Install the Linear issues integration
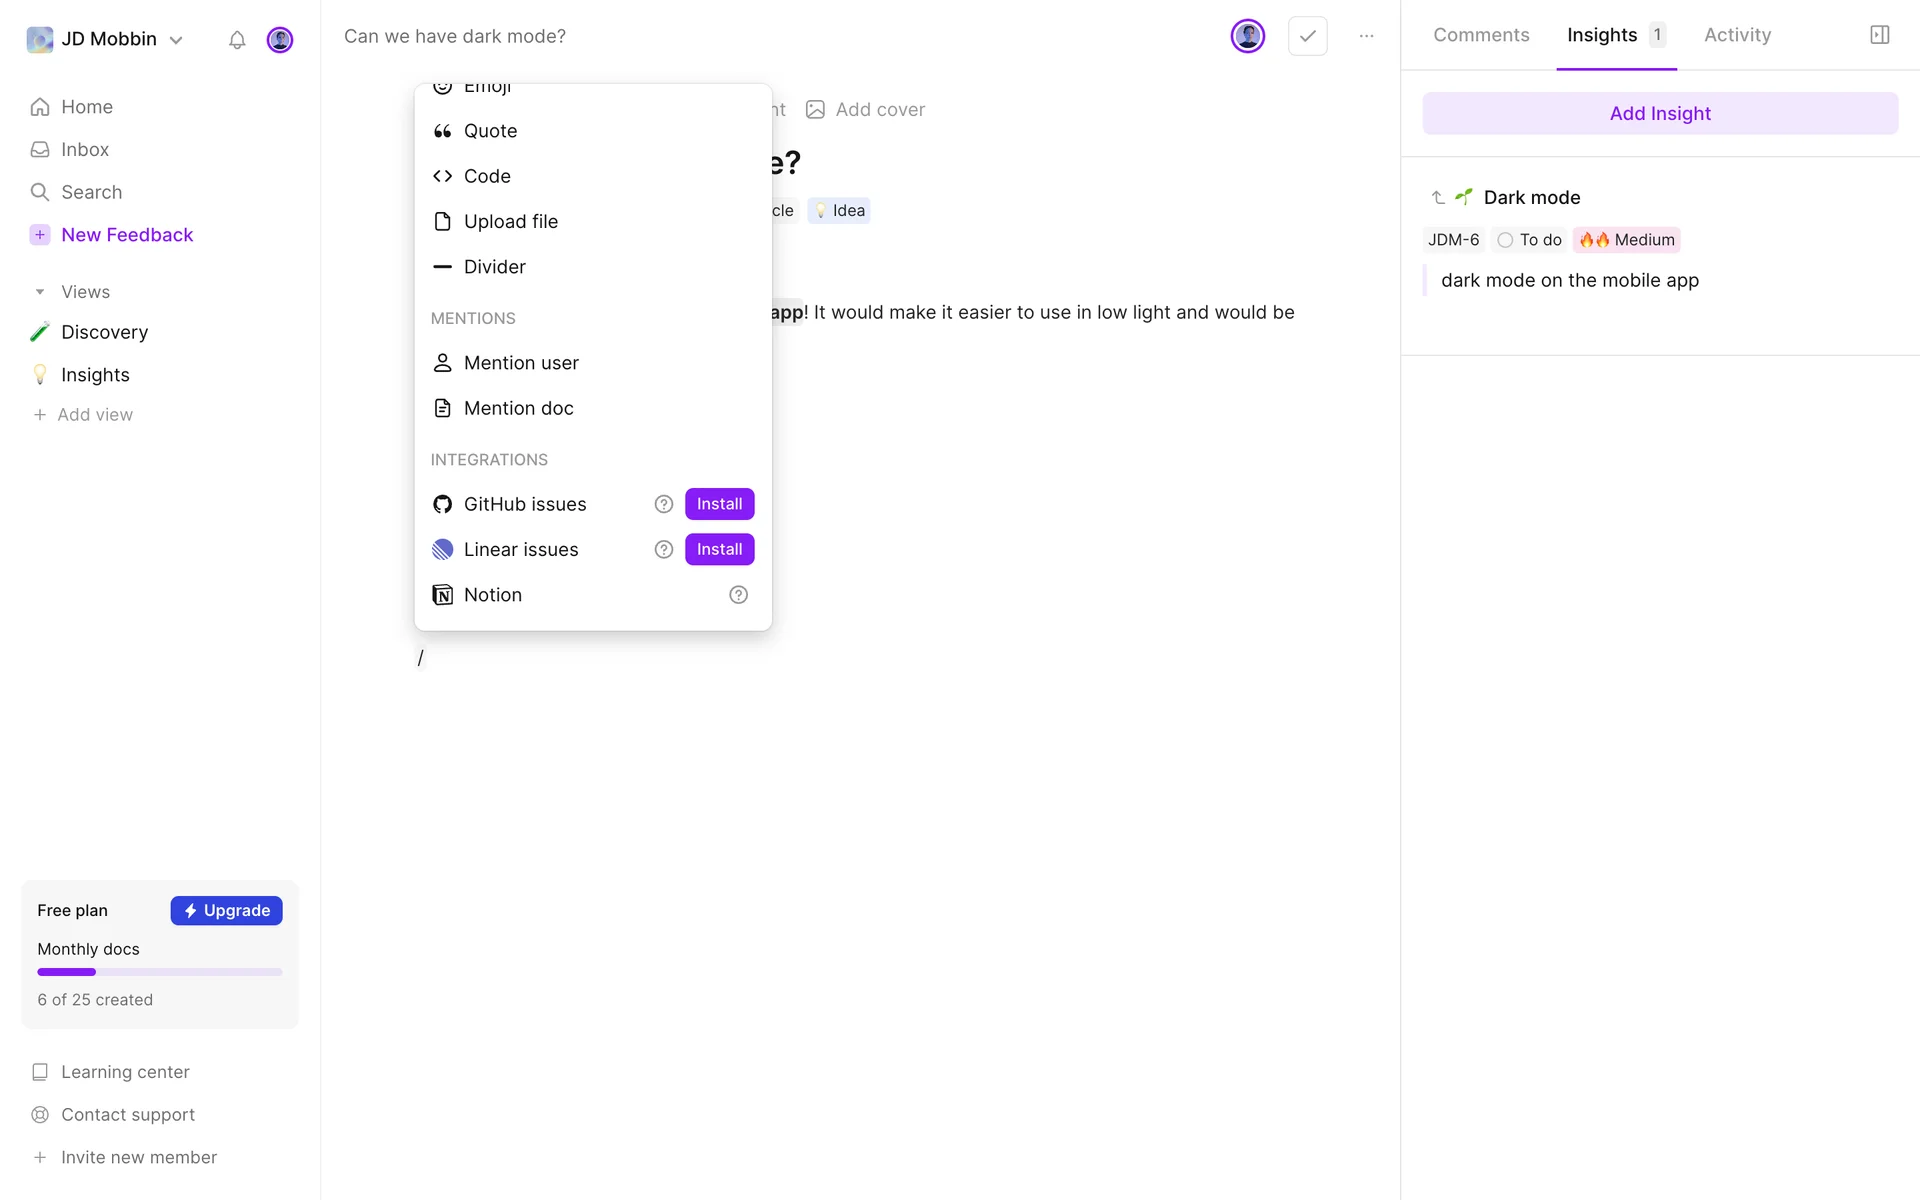The width and height of the screenshot is (1920, 1200). pyautogui.click(x=719, y=549)
